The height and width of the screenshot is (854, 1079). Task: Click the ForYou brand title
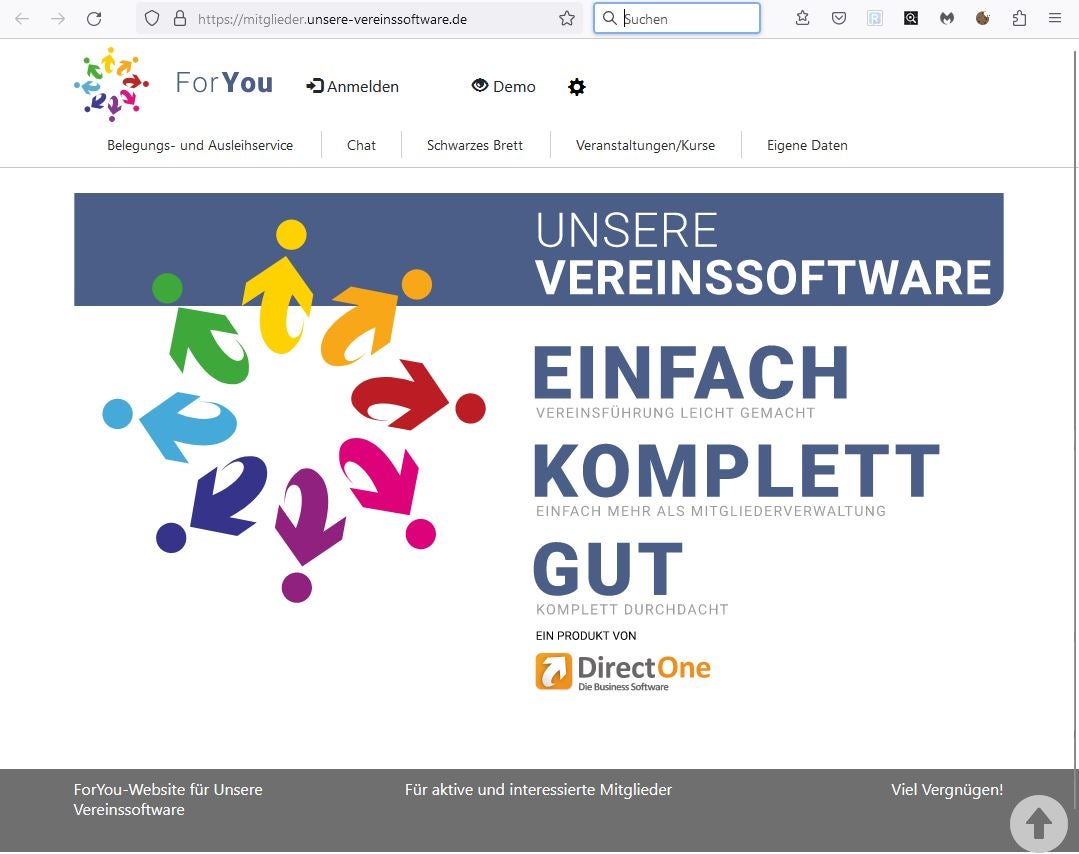tap(224, 83)
